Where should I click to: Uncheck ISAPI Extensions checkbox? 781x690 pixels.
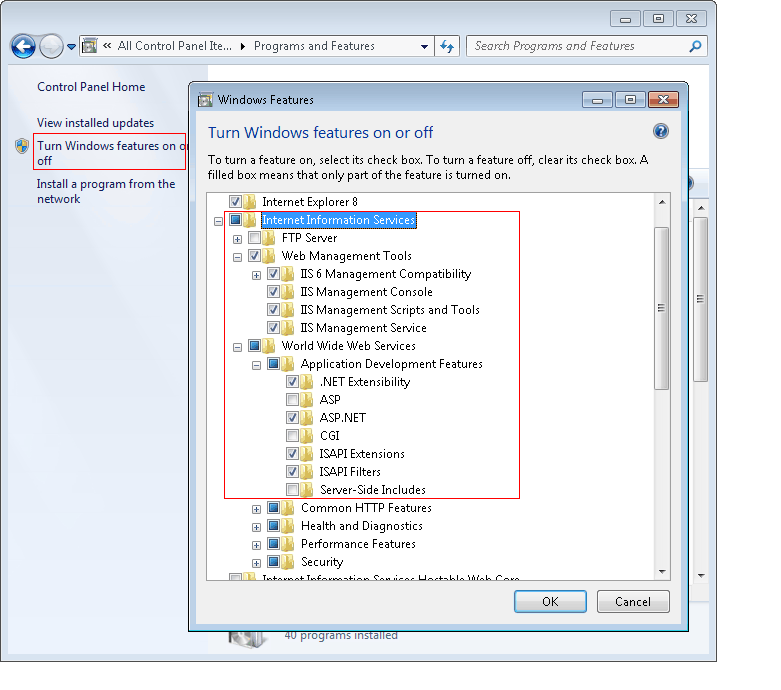pos(292,453)
